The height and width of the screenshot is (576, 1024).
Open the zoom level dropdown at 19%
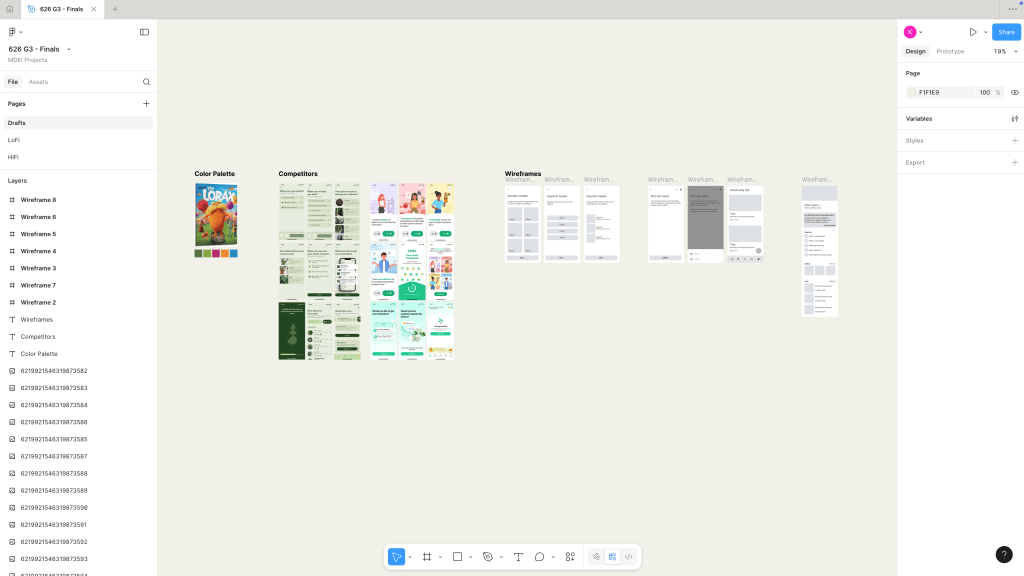[1003, 51]
